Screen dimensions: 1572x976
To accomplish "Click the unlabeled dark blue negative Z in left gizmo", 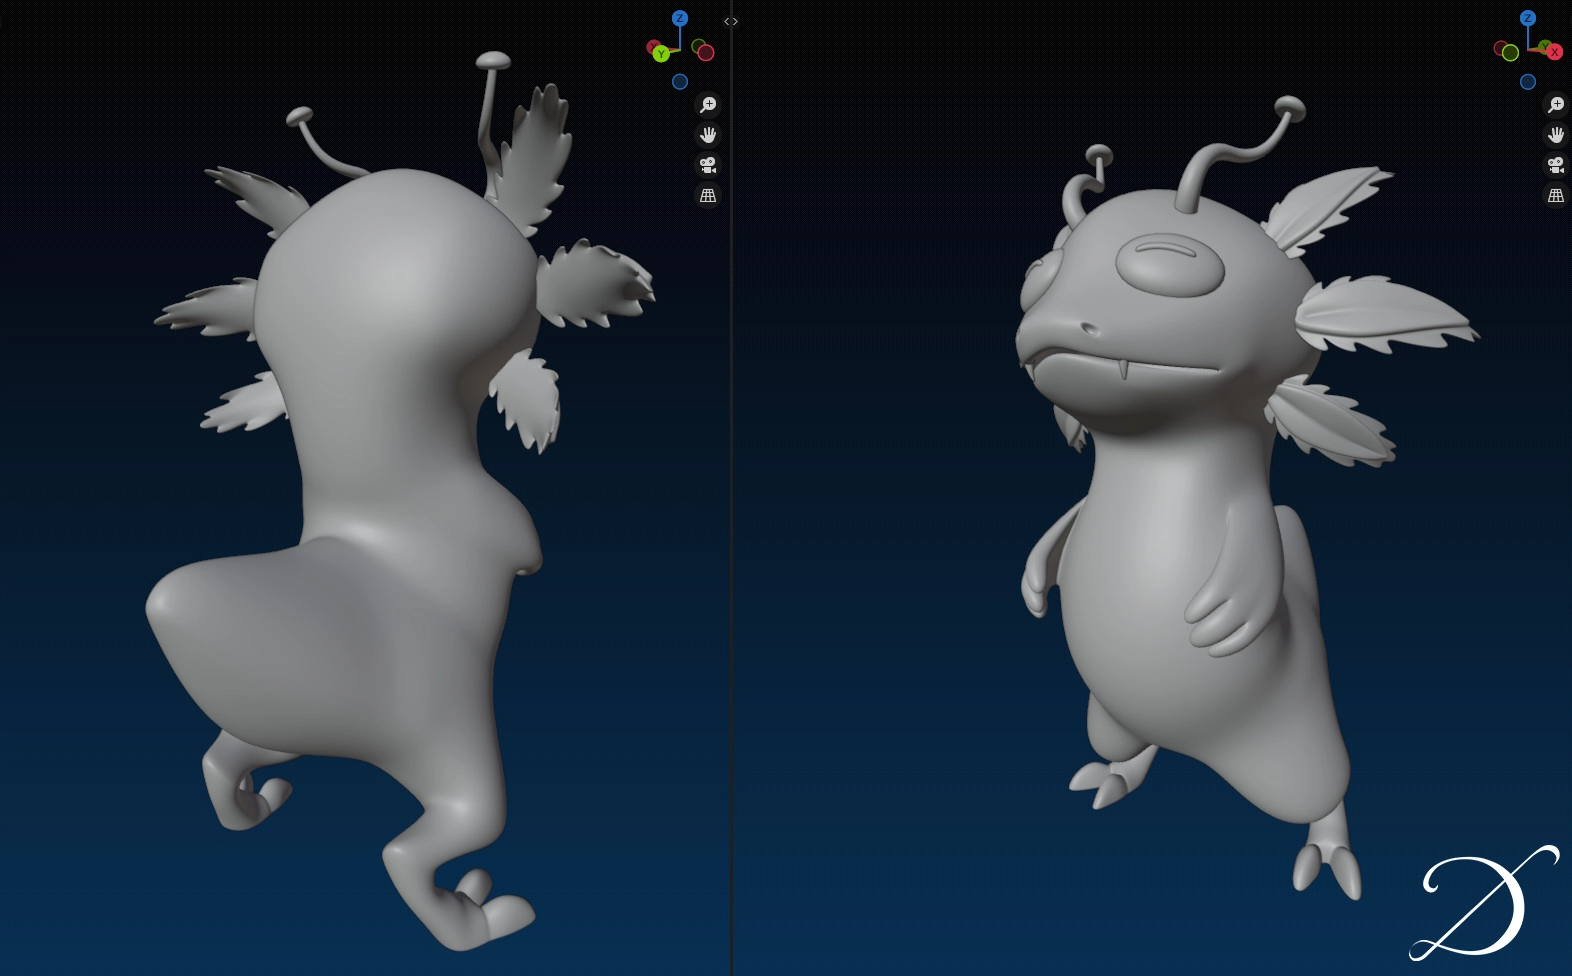I will (680, 82).
